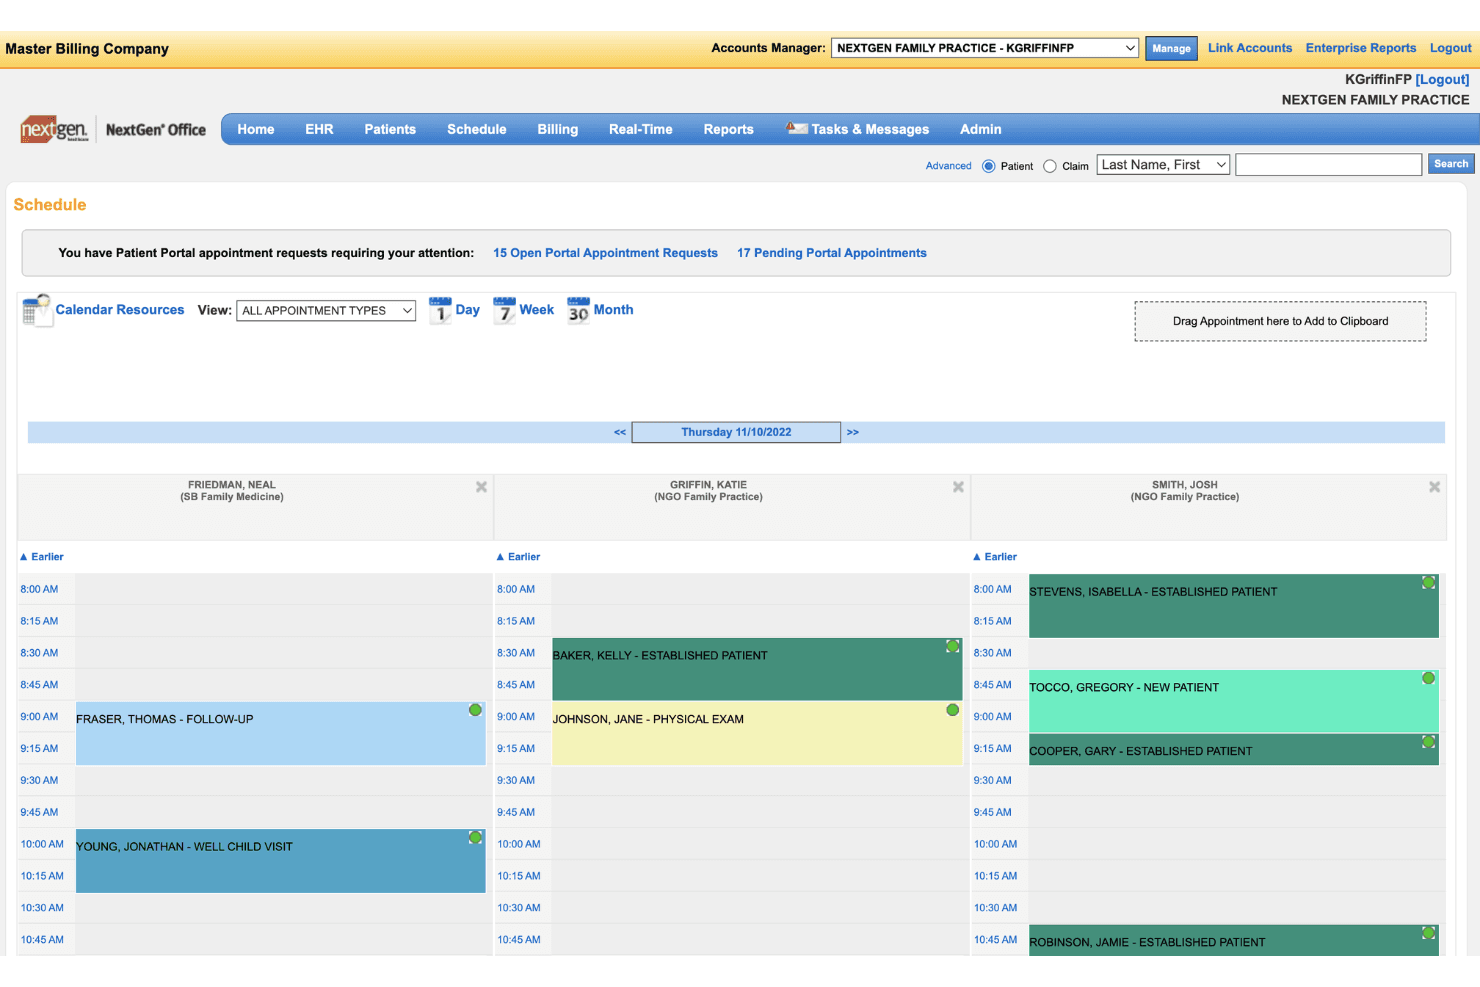Open Fraser, Thomas Follow-Up appointment
Screen dimensions: 1480x987
coord(281,733)
